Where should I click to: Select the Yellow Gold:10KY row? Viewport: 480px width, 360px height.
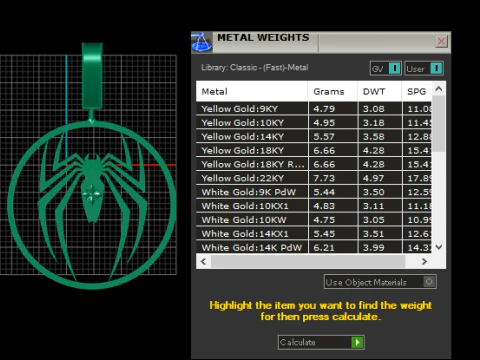coord(314,123)
